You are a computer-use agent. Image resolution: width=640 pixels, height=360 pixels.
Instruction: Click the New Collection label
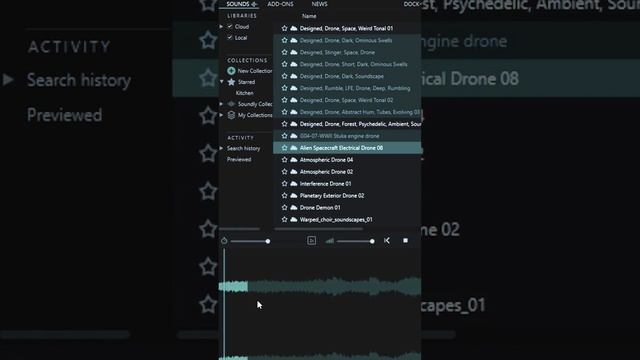255,71
